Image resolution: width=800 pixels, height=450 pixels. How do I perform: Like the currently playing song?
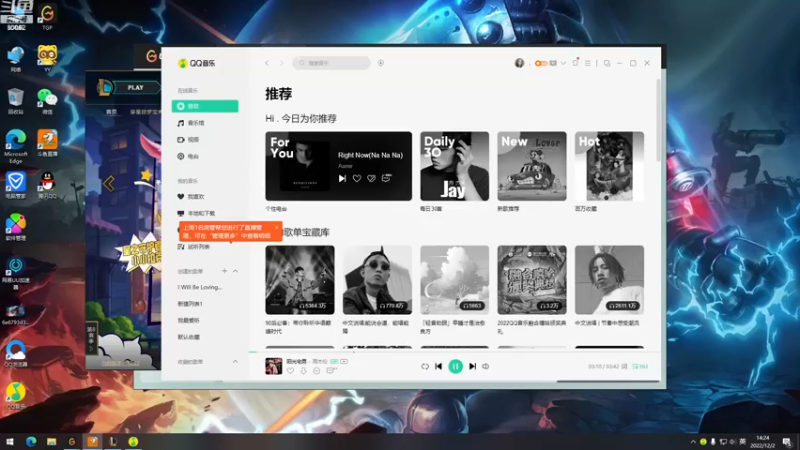[x=290, y=371]
